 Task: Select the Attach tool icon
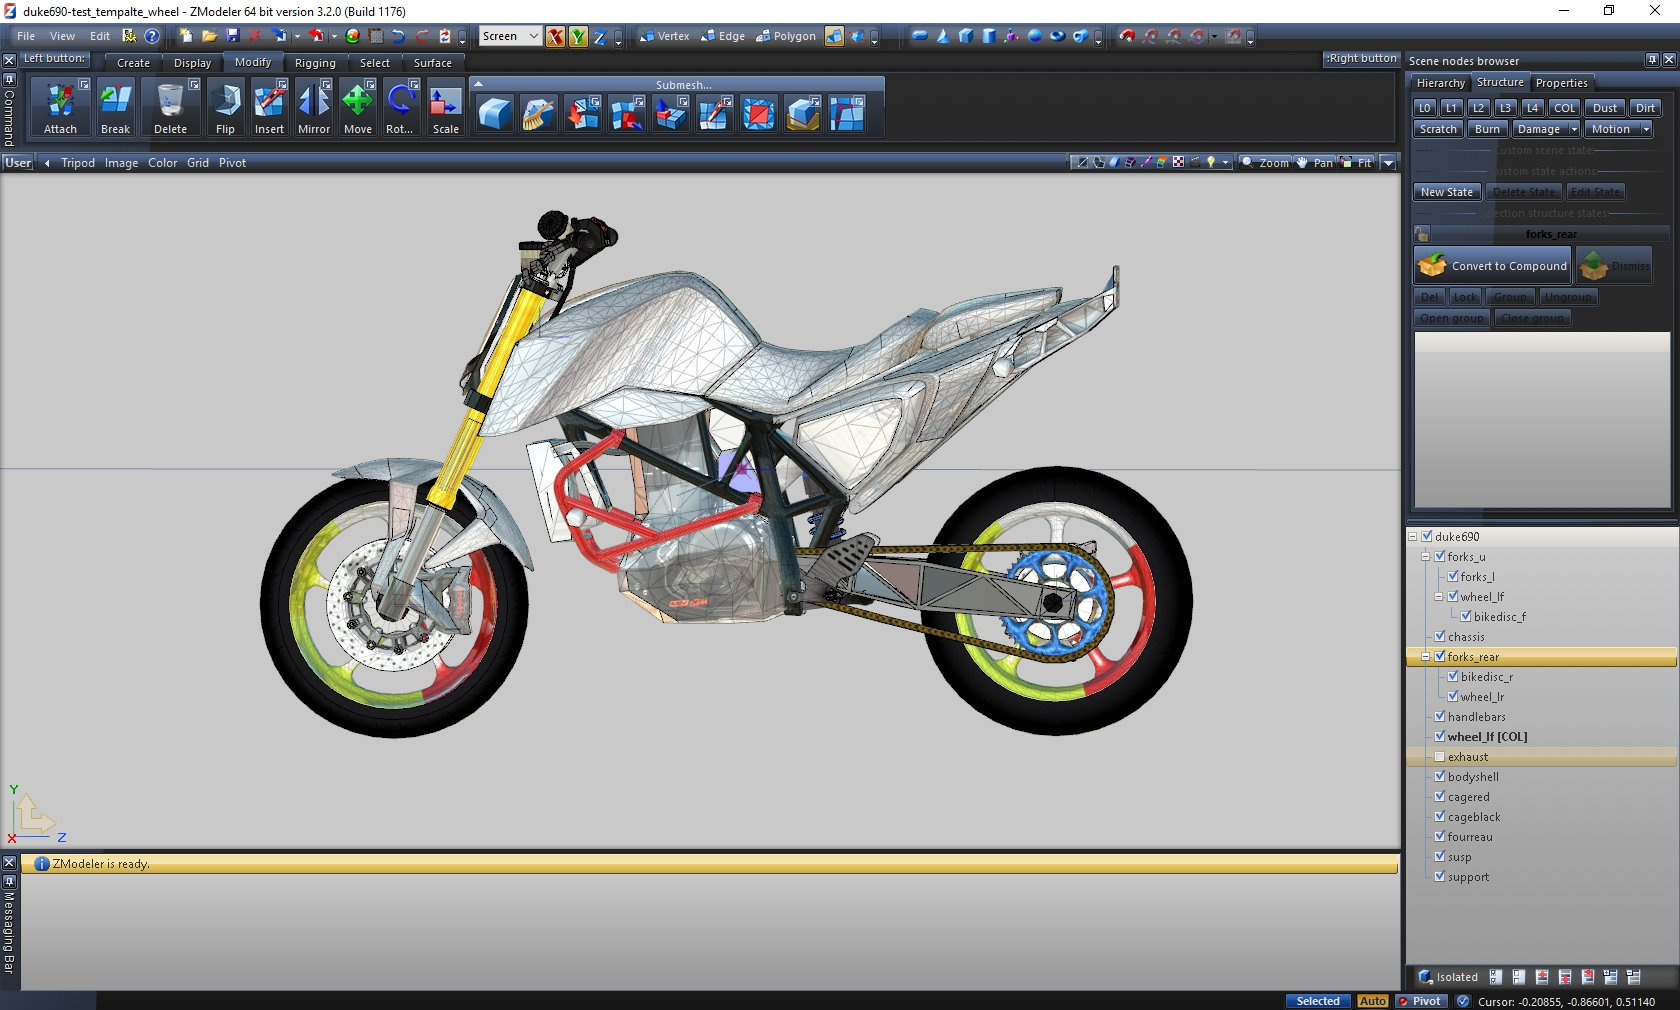click(x=60, y=101)
